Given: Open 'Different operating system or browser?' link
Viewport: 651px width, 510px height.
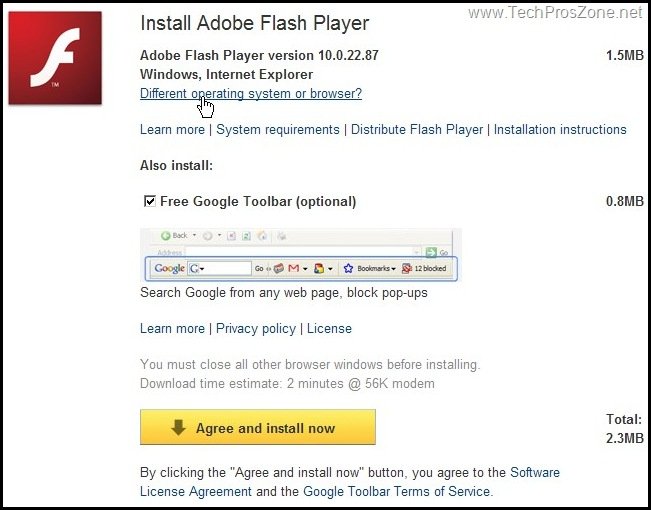Looking at the screenshot, I should (251, 93).
